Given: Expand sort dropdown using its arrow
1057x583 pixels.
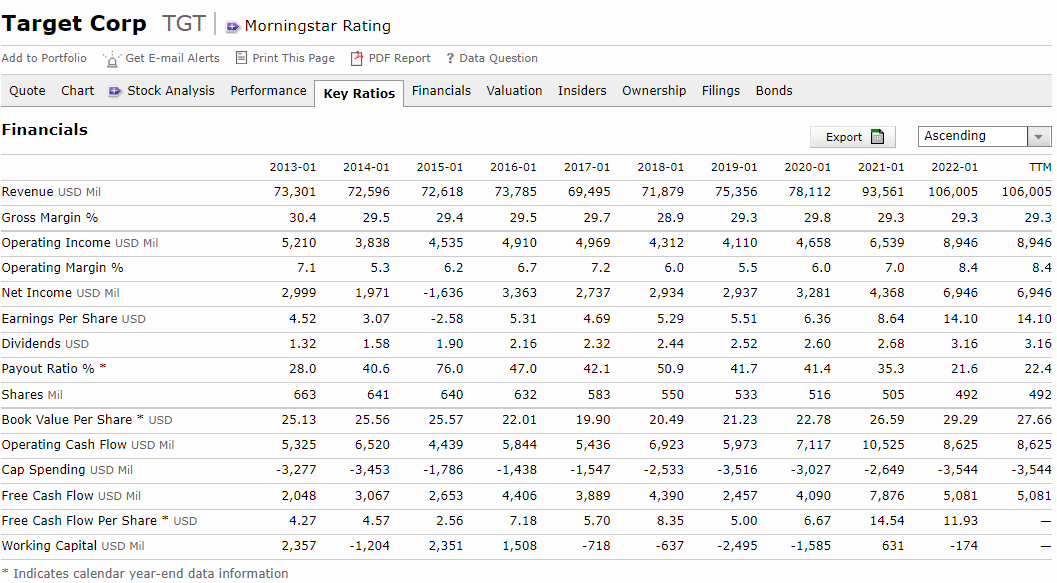Looking at the screenshot, I should 1039,137.
